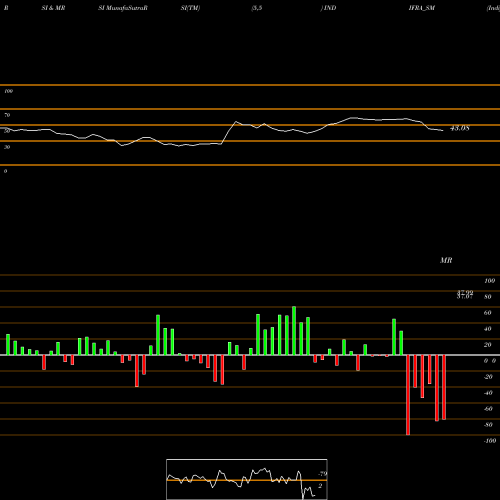Click the -100 label on the MR axis

[x=490, y=441]
